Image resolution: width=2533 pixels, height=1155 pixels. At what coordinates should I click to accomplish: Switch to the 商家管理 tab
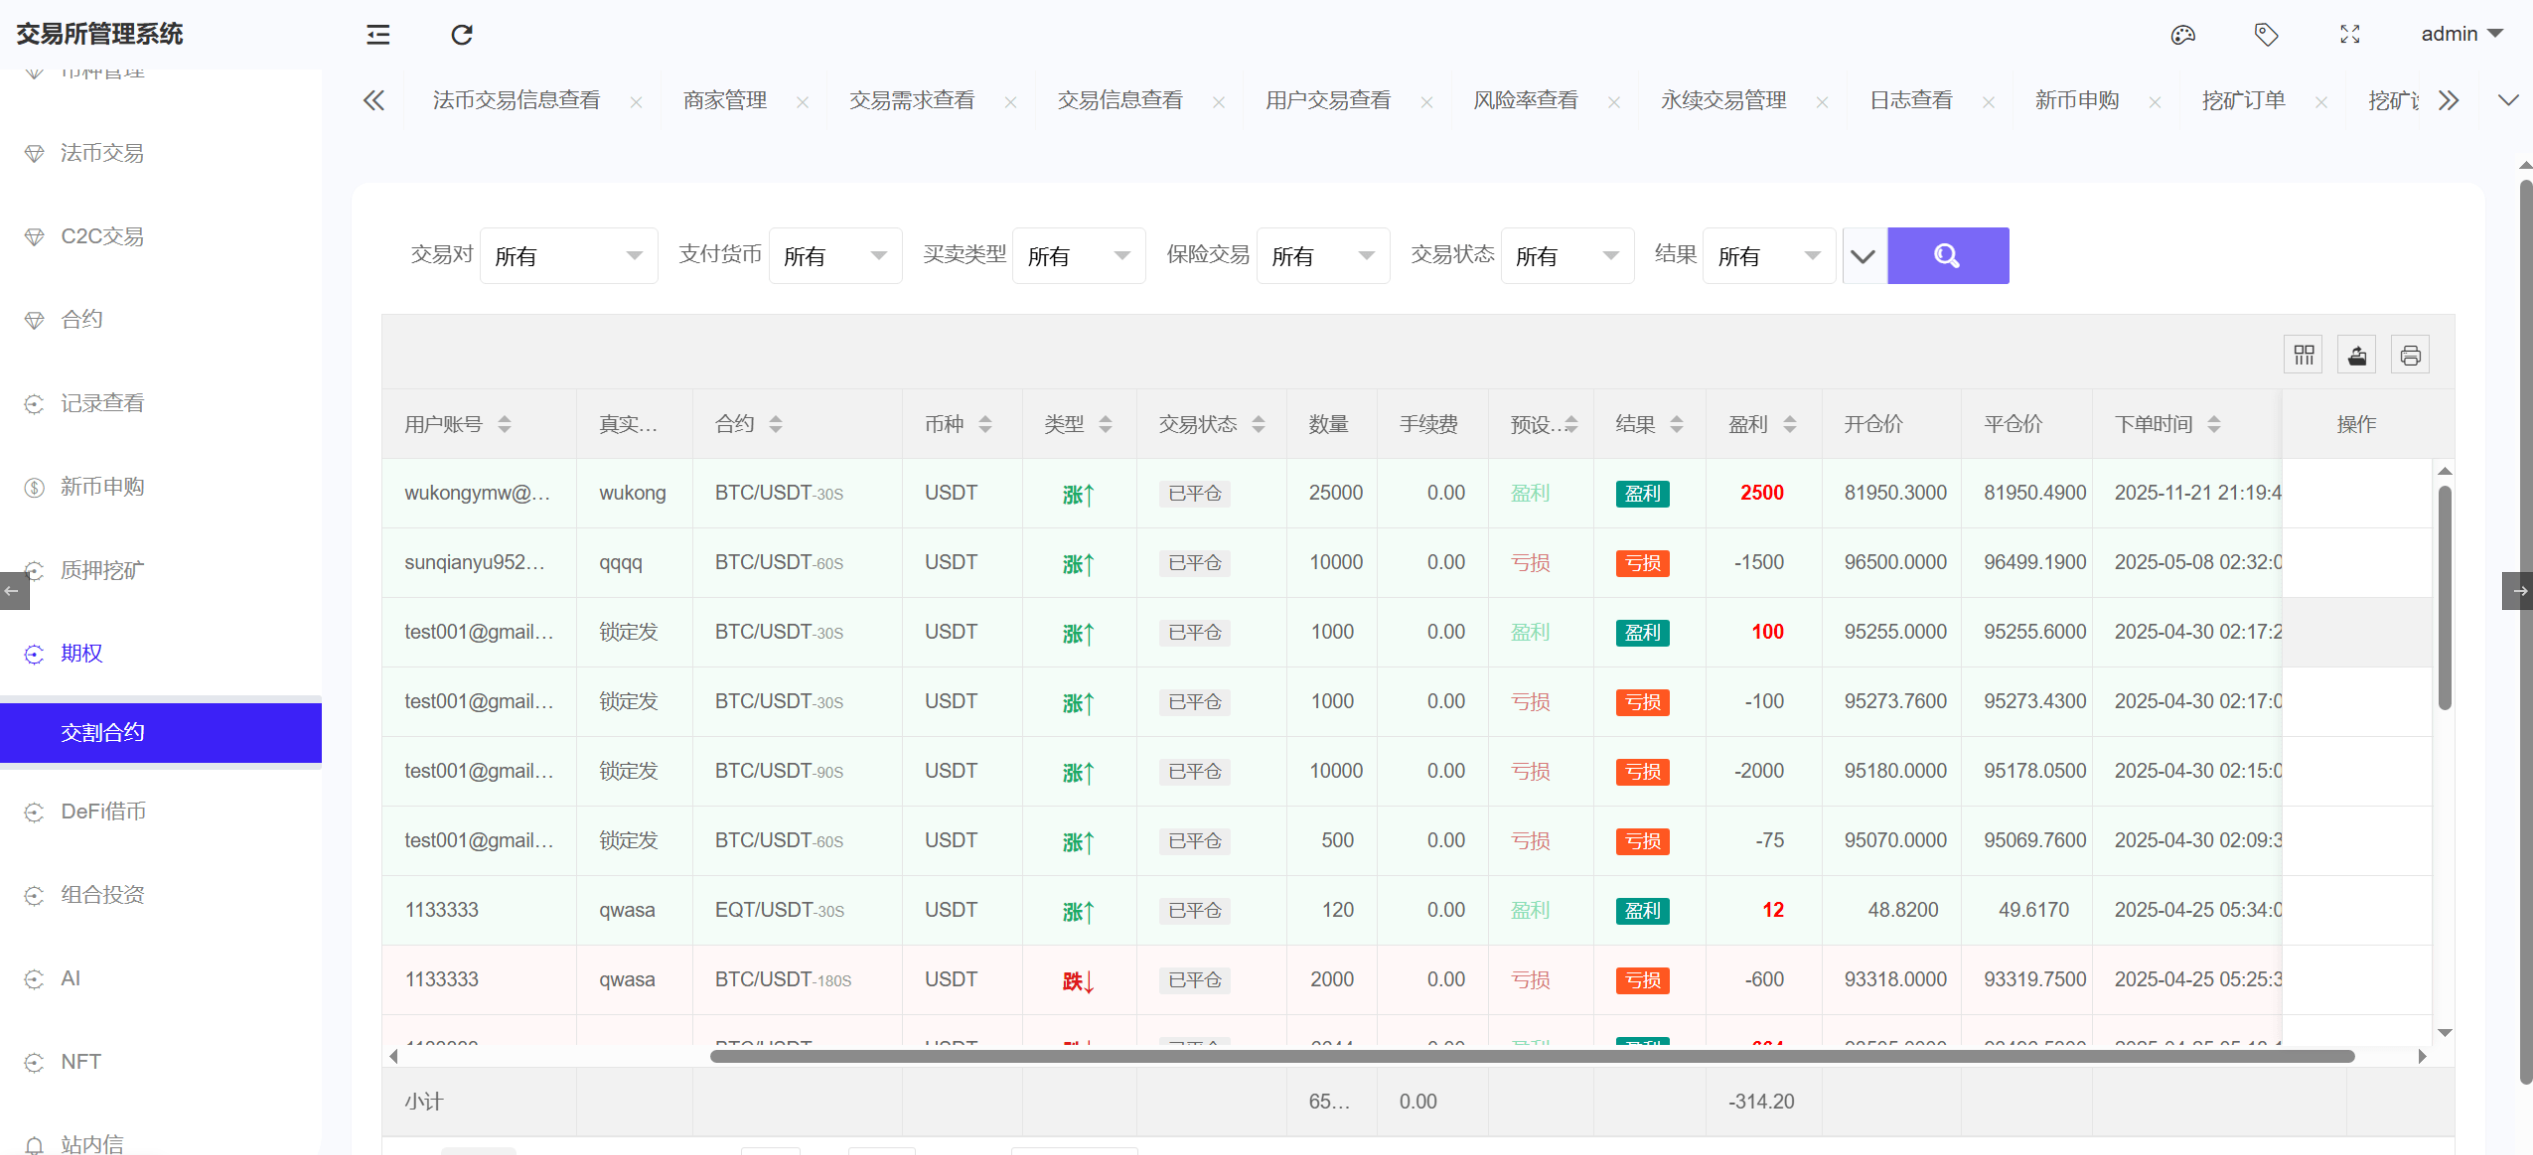pos(725,100)
